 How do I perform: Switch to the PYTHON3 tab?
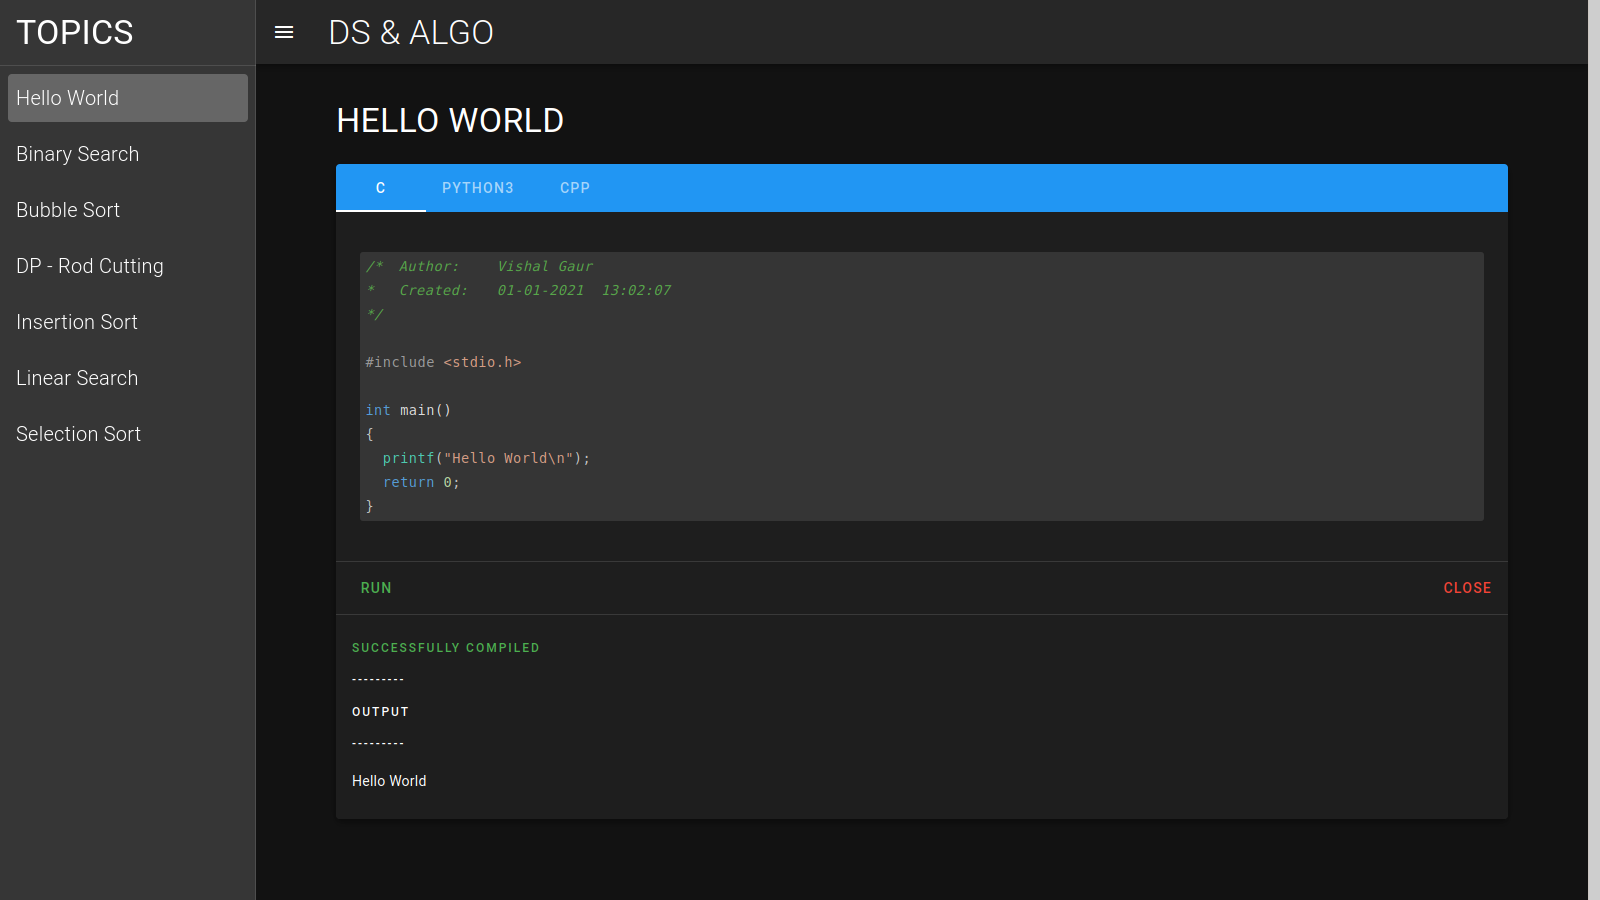[478, 188]
